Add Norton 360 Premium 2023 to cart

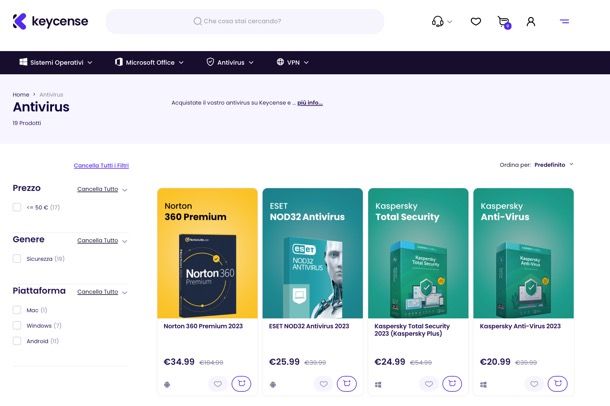coord(241,384)
